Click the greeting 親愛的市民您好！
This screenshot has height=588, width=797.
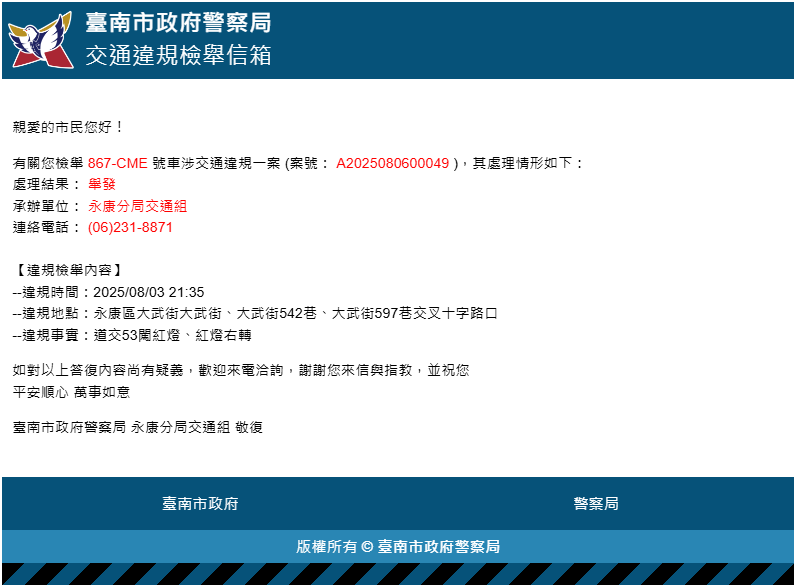click(x=69, y=127)
